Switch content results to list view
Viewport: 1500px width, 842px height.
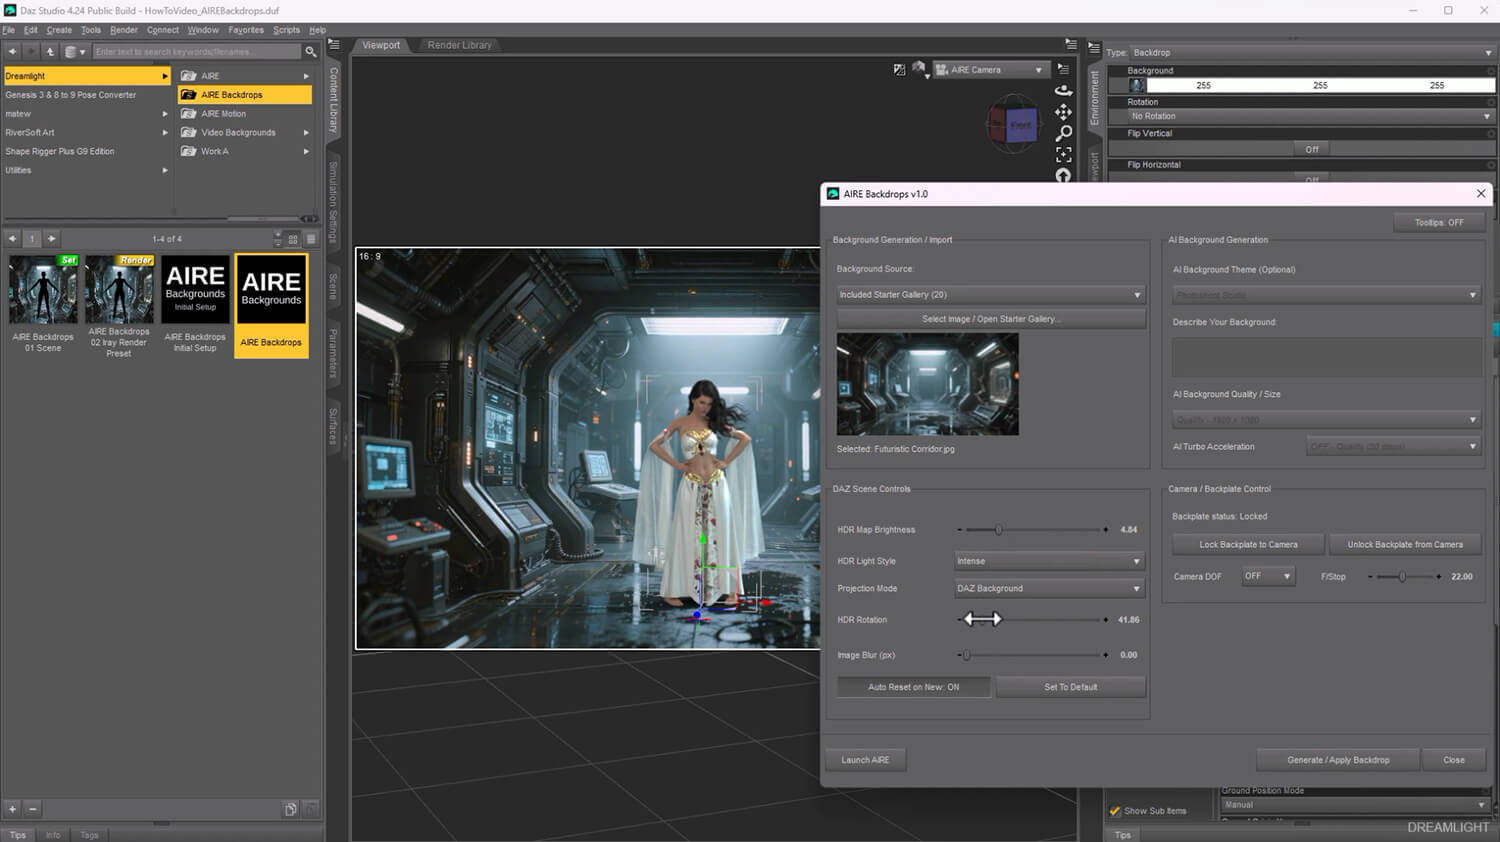[x=311, y=239]
